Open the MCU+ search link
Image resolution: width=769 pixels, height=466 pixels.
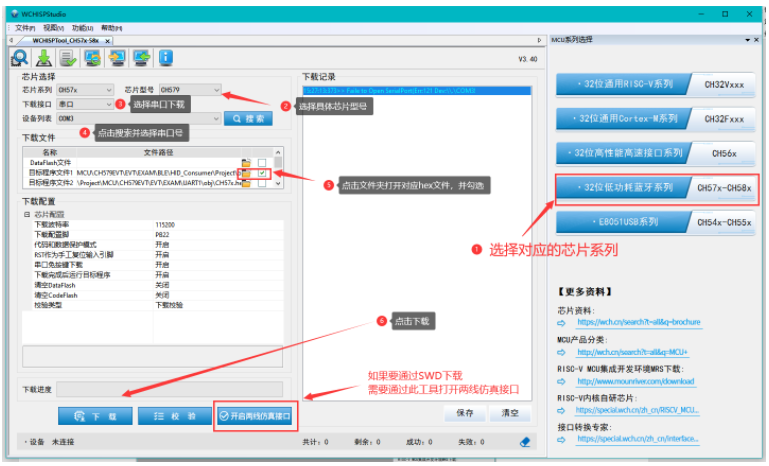tap(632, 352)
